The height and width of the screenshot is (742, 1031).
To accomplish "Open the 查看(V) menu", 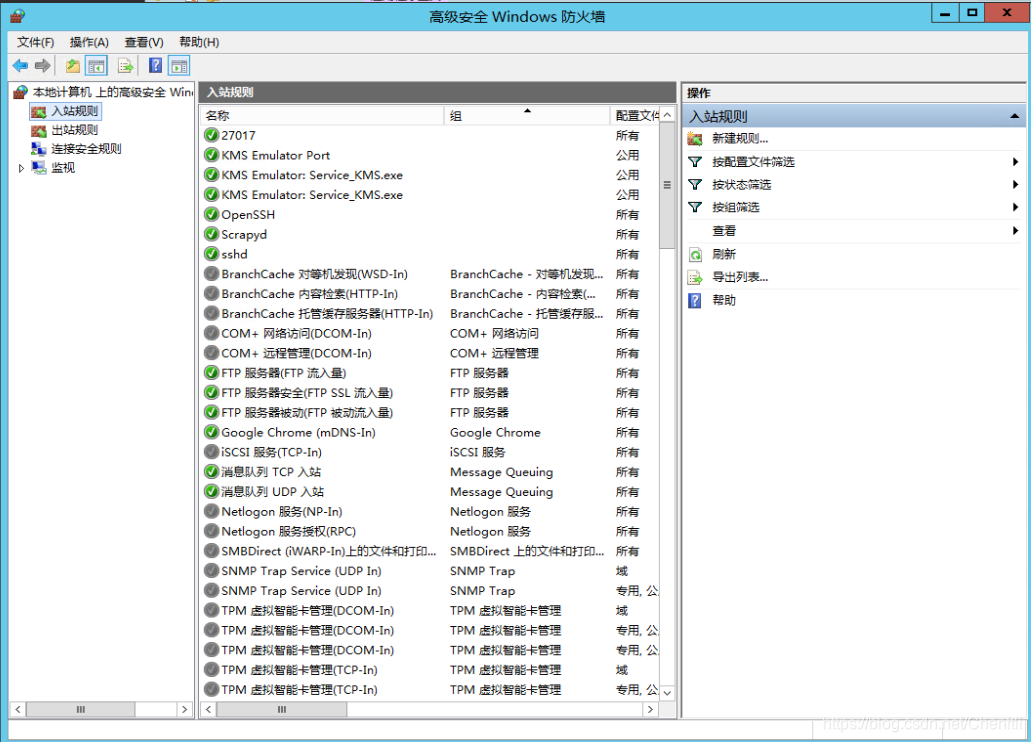I will (144, 42).
